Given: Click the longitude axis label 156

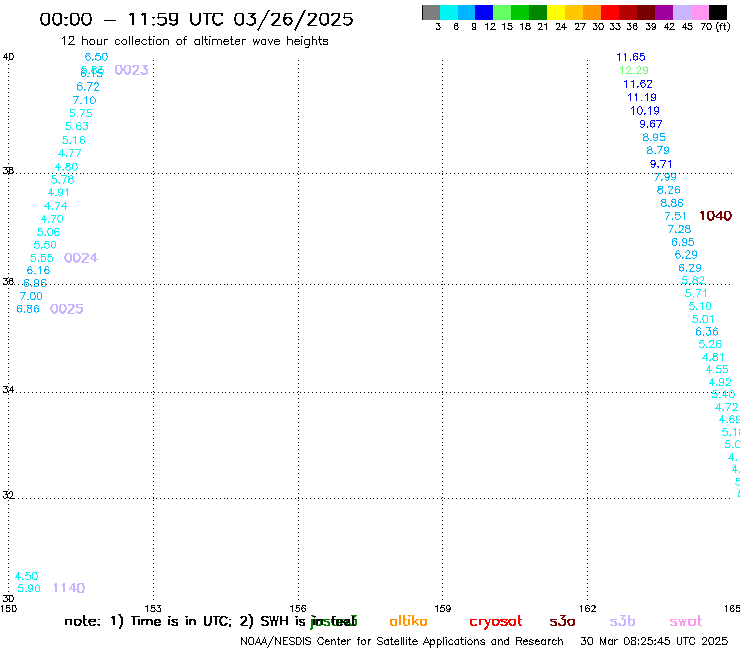Looking at the screenshot, I should (298, 609).
